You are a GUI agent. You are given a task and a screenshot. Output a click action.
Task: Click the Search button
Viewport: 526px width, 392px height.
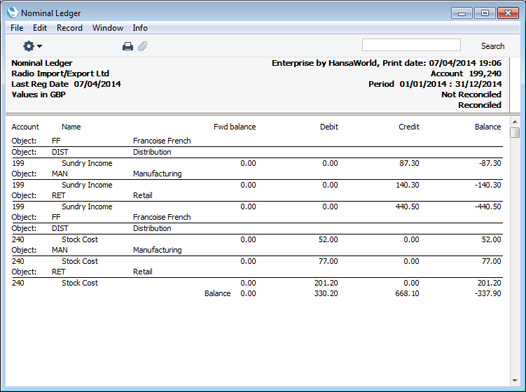[x=493, y=46]
